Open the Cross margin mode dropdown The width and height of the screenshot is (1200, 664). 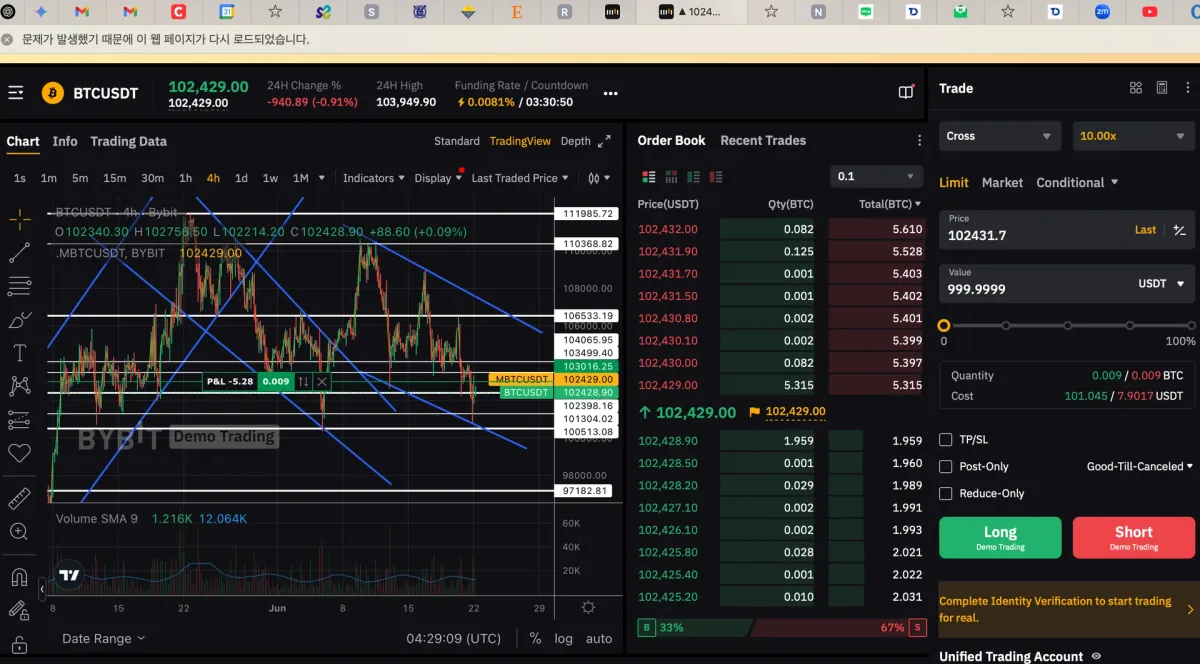(x=1000, y=136)
